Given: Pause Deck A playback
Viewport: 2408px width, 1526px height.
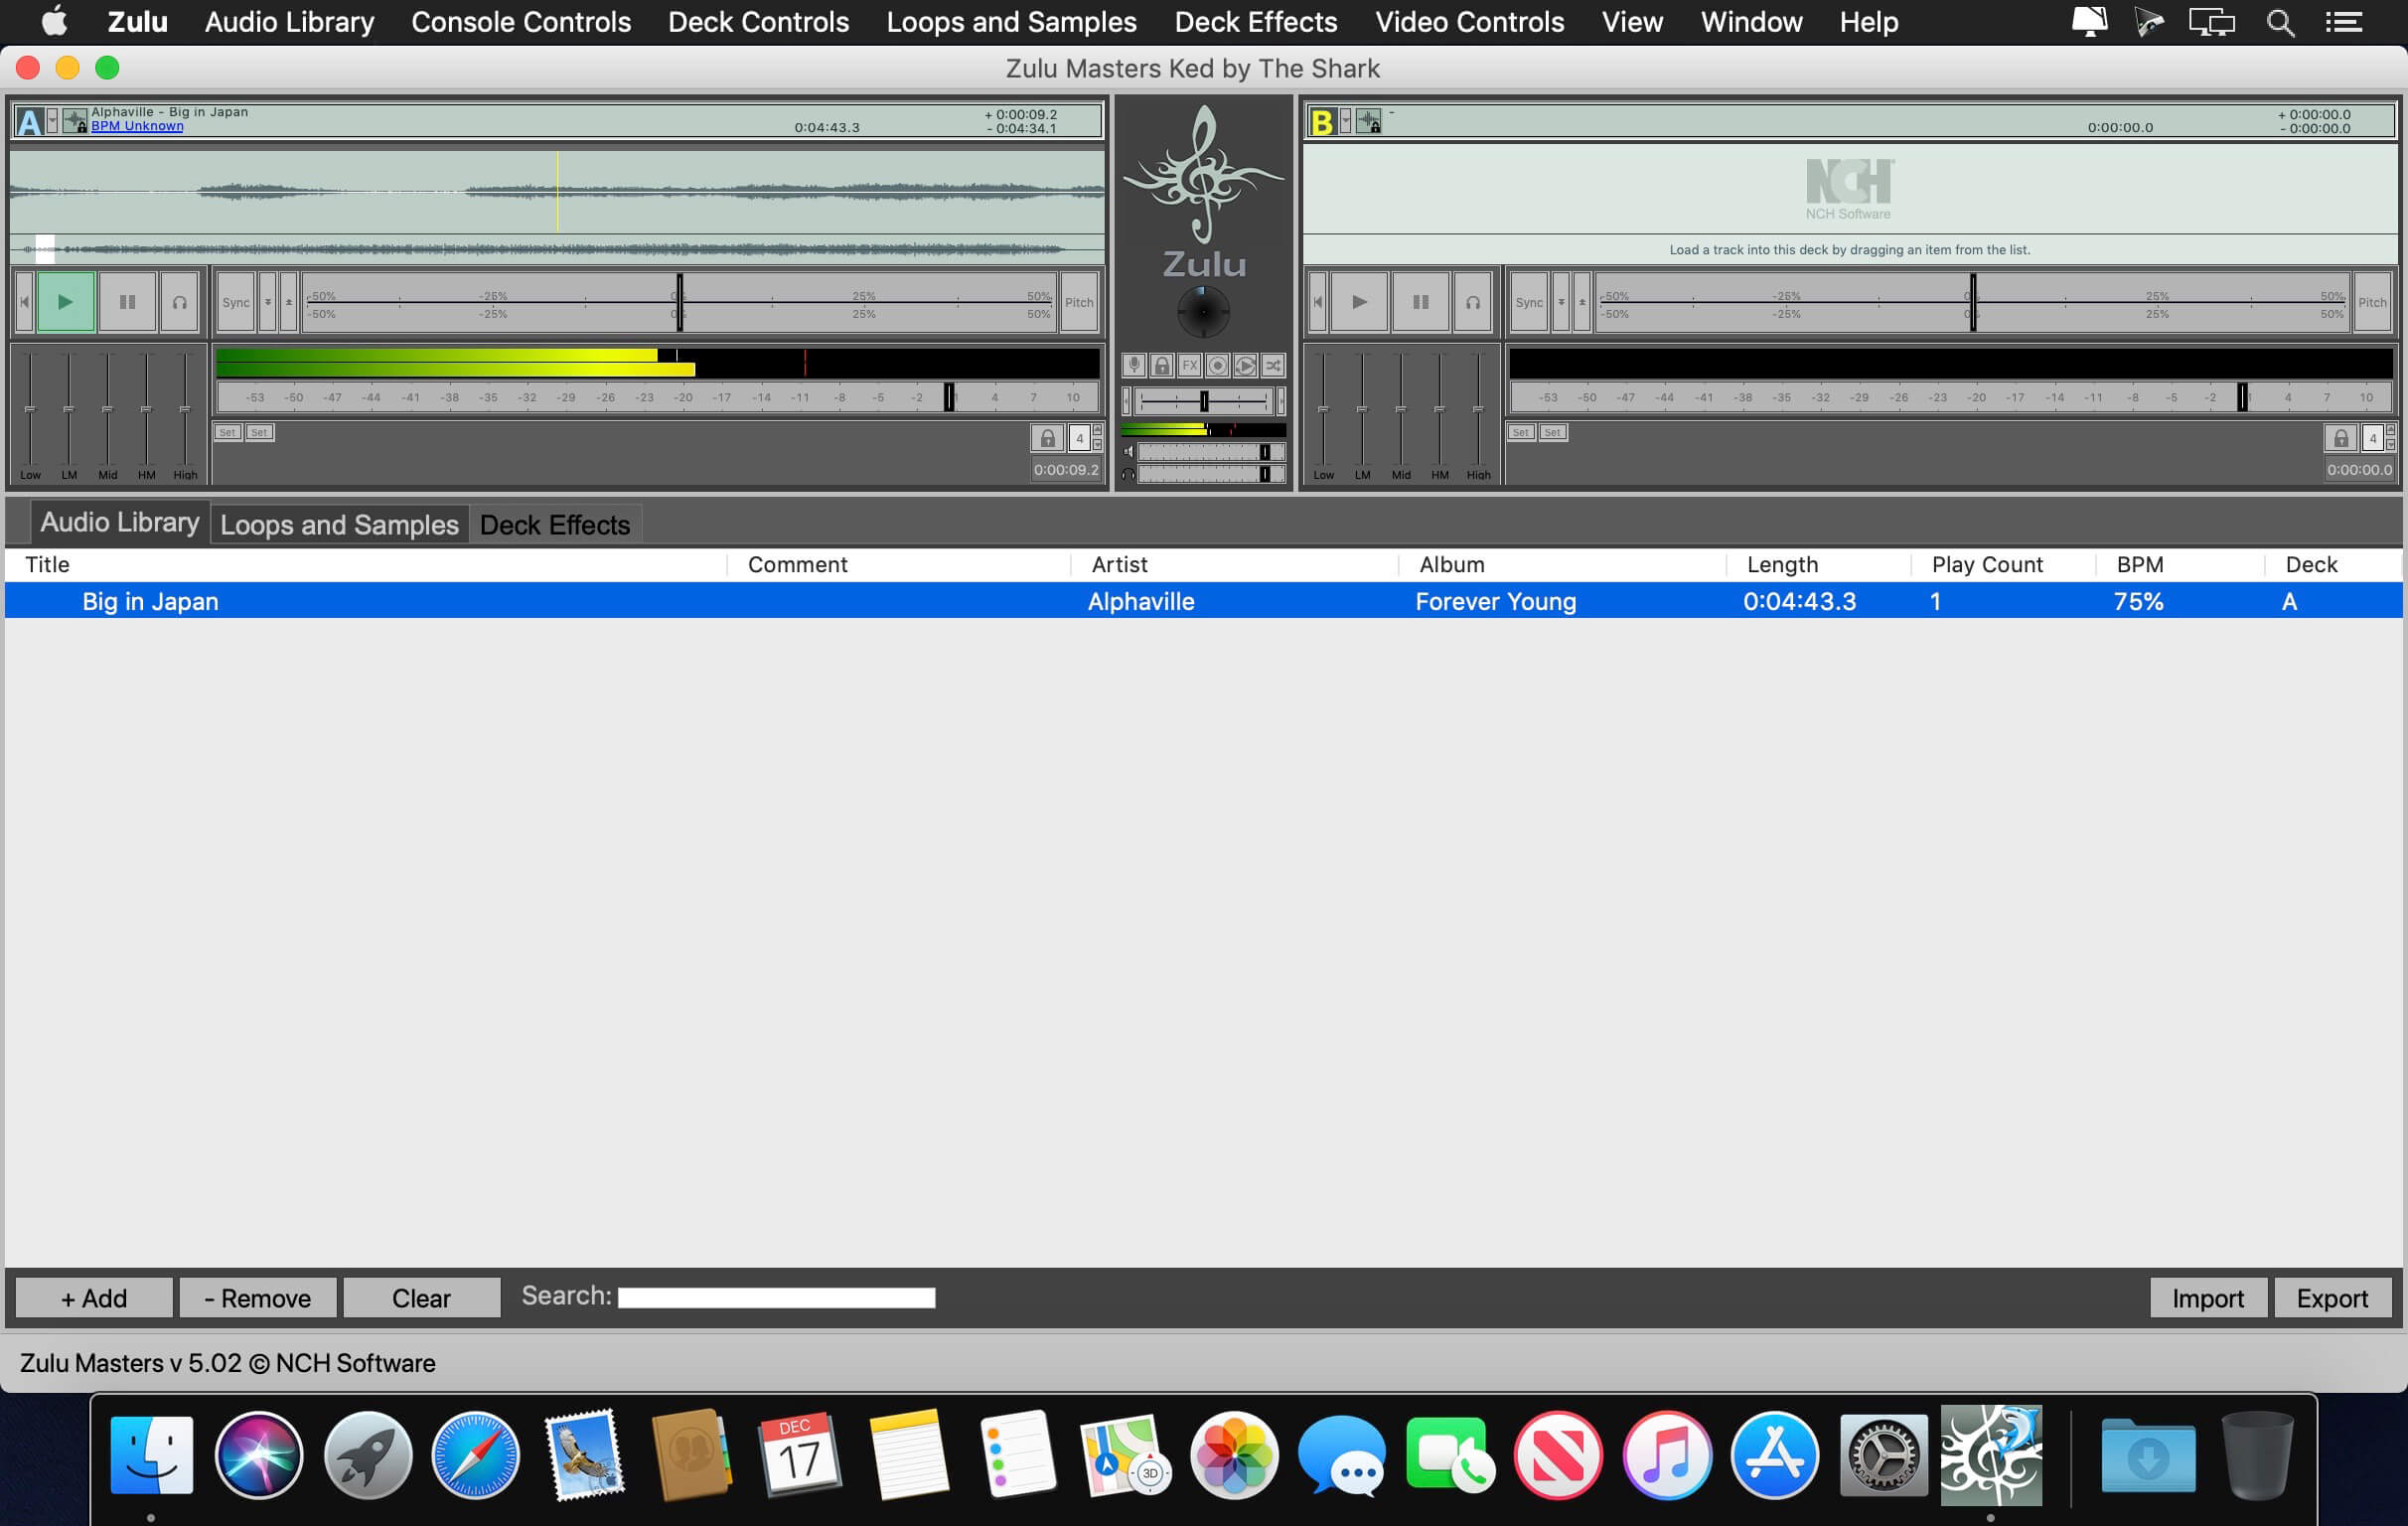Looking at the screenshot, I should [127, 301].
